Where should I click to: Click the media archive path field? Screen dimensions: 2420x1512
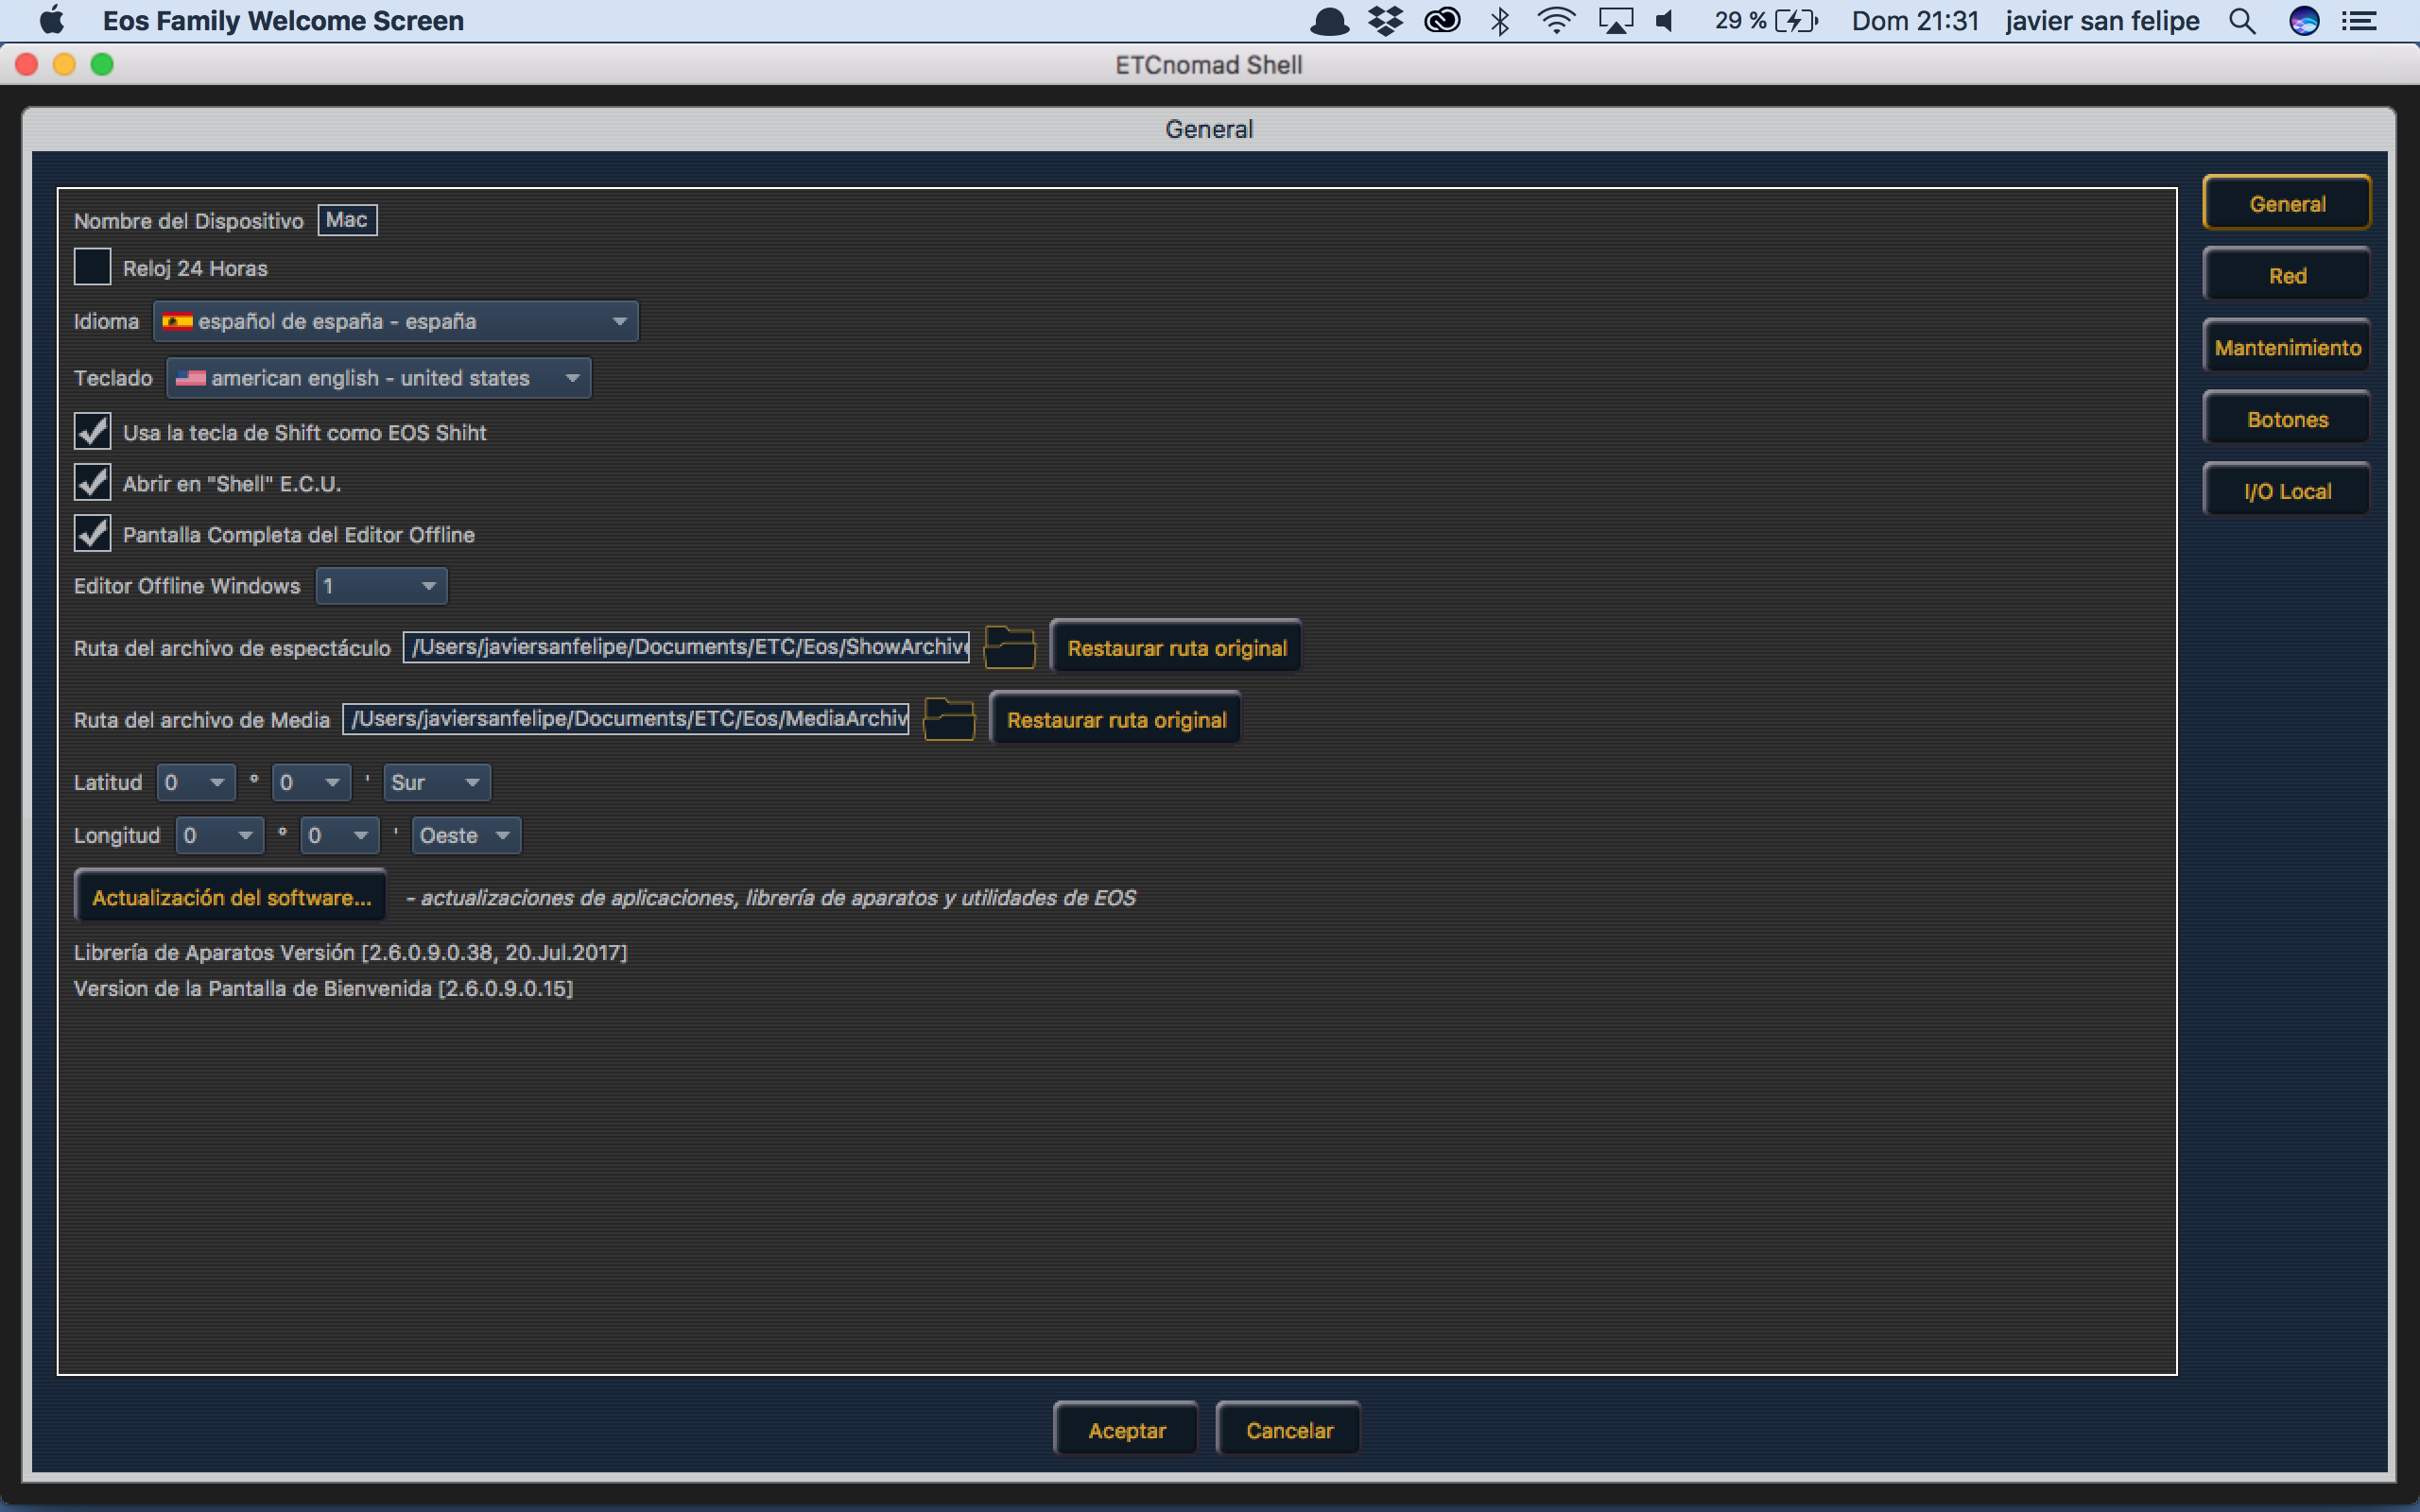(x=626, y=719)
